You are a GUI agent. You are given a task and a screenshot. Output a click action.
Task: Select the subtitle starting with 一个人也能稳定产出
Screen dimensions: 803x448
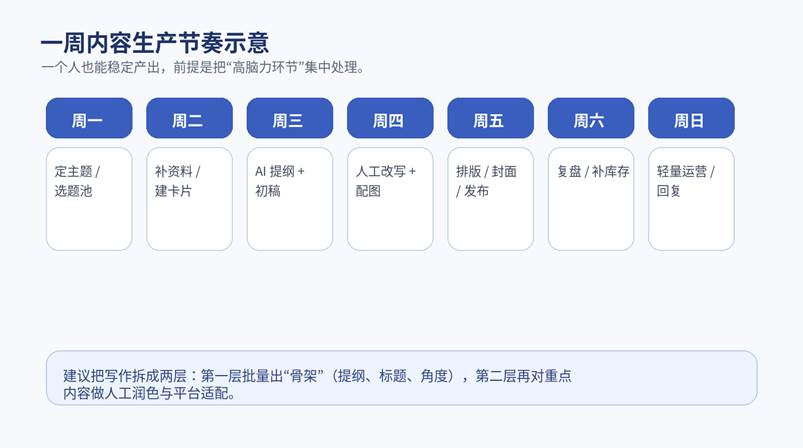pos(201,67)
